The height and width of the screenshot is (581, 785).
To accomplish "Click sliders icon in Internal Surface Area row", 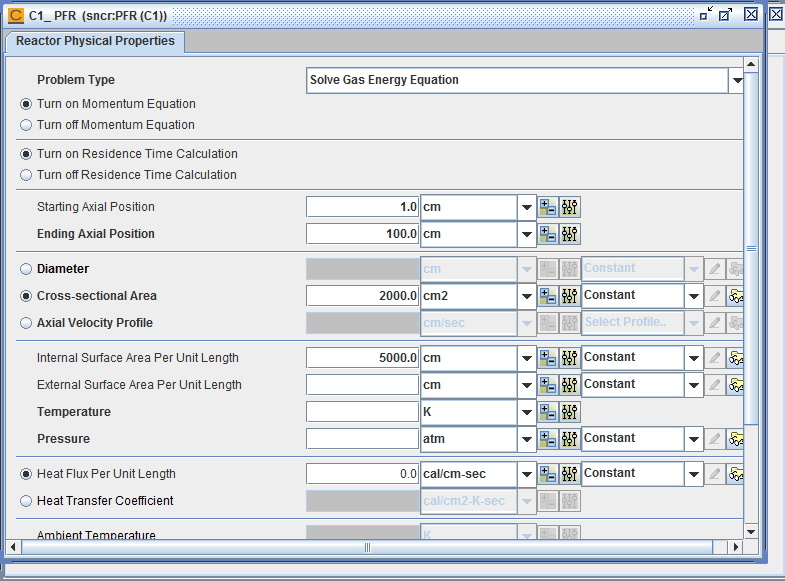I will point(570,358).
